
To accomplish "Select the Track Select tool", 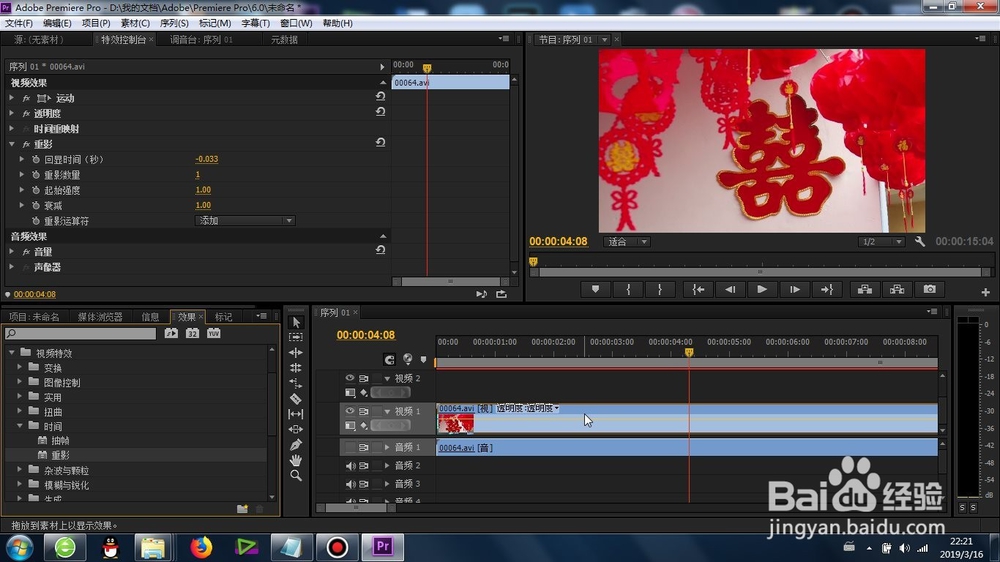I will [296, 337].
